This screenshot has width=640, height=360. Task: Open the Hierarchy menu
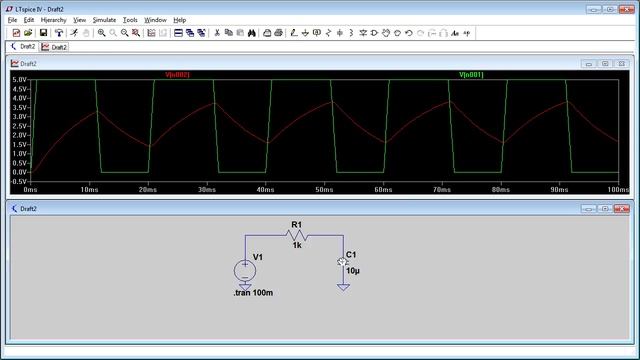click(53, 20)
